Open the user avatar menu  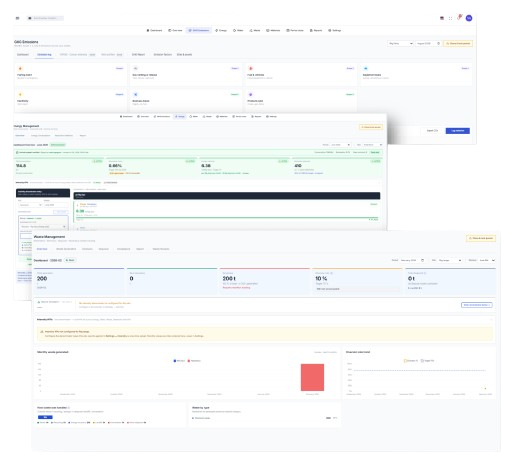[469, 18]
